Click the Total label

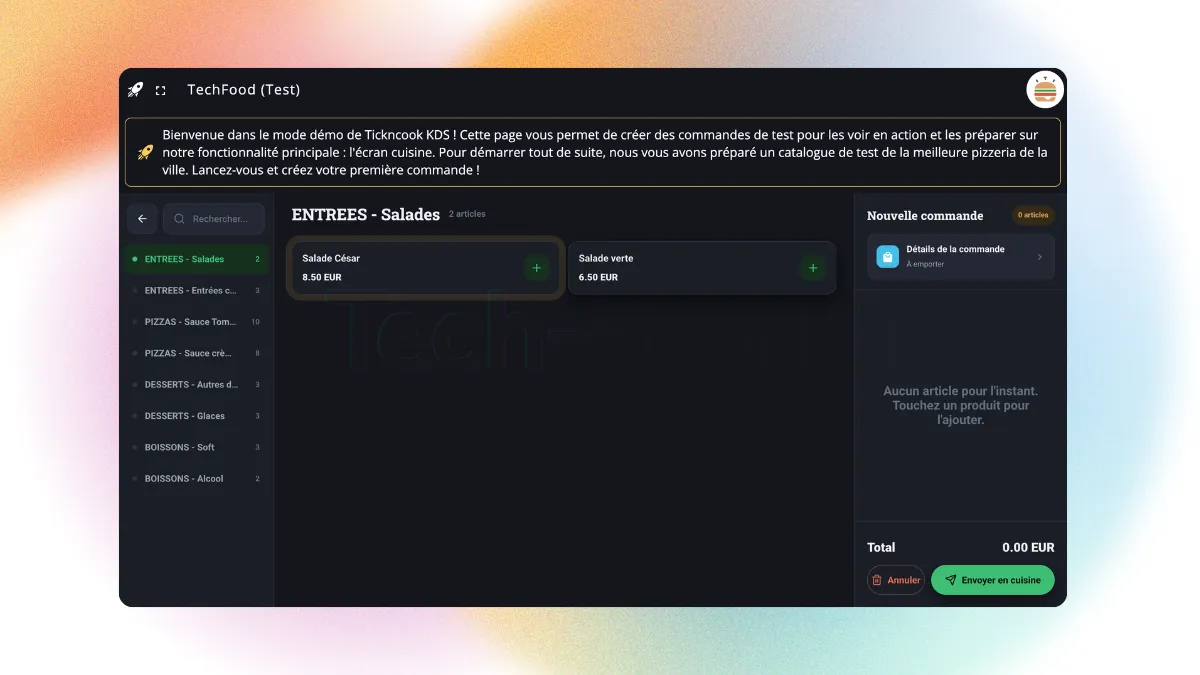tap(881, 548)
